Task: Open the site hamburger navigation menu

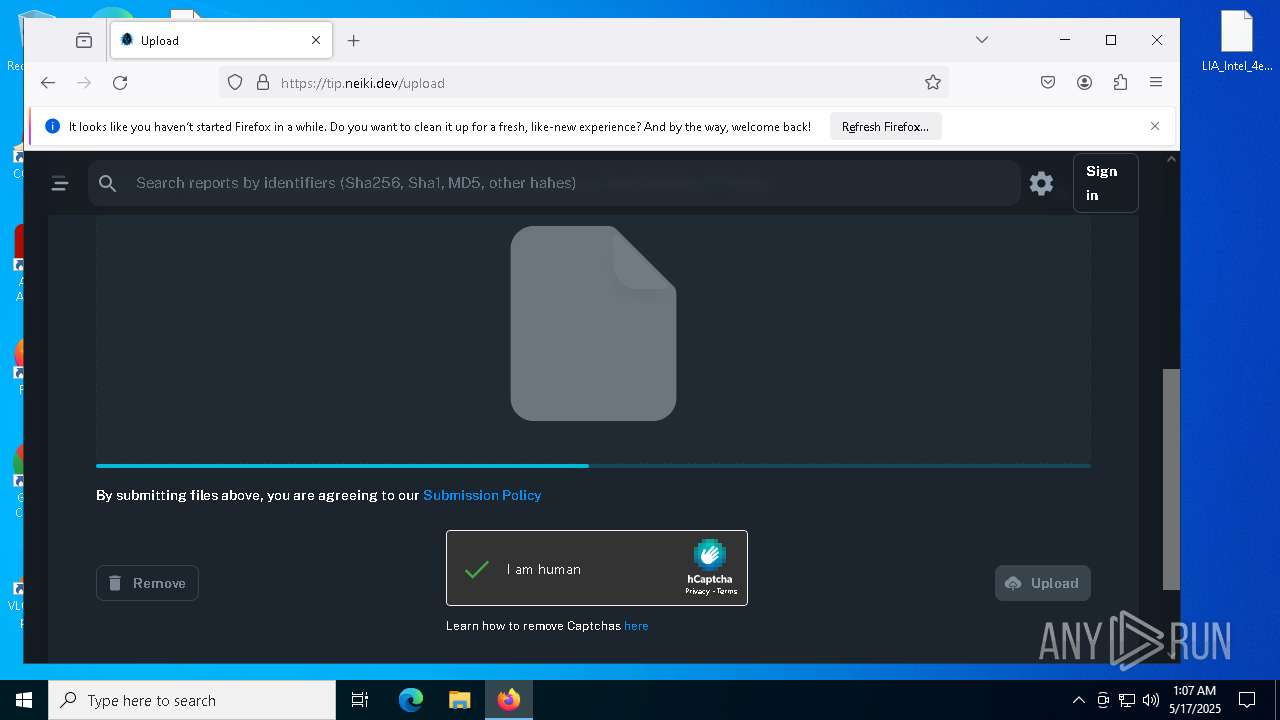Action: pyautogui.click(x=60, y=183)
